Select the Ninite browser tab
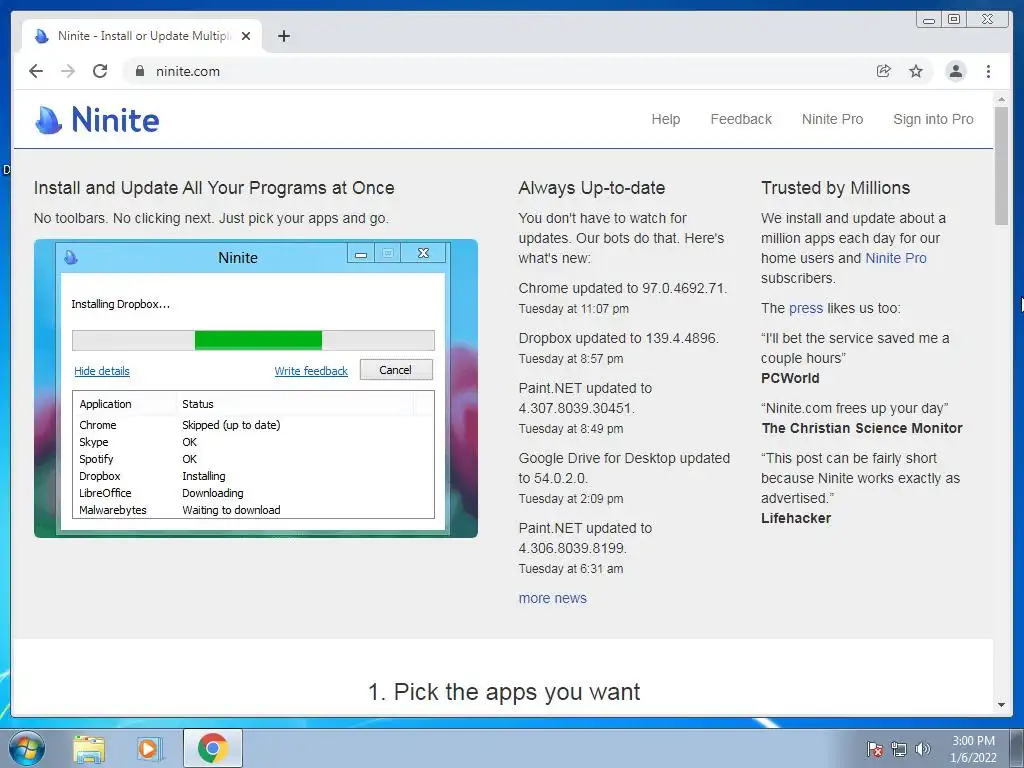The image size is (1024, 768). (x=142, y=36)
